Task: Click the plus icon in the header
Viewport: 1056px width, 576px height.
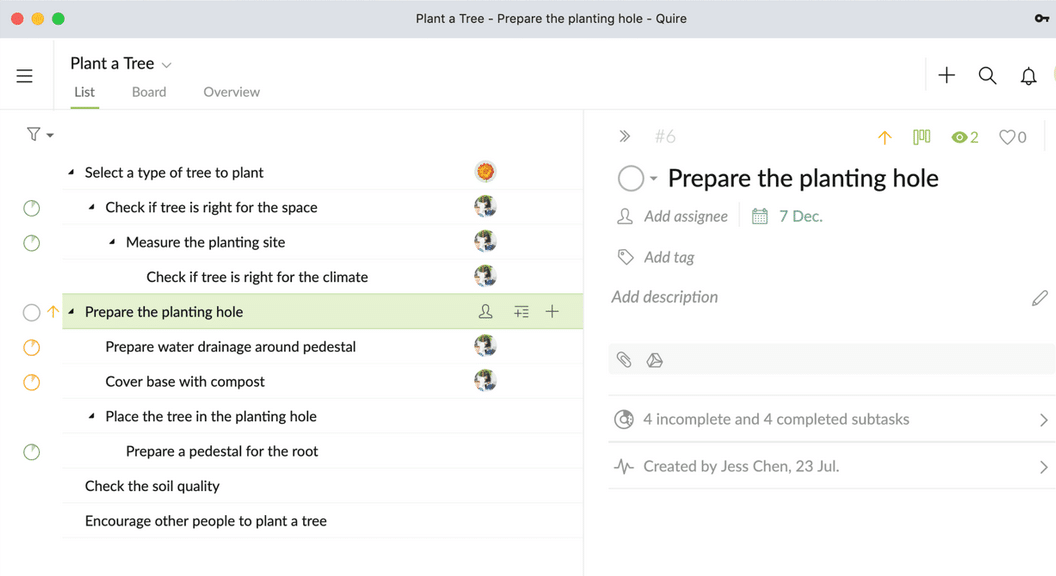Action: point(946,75)
